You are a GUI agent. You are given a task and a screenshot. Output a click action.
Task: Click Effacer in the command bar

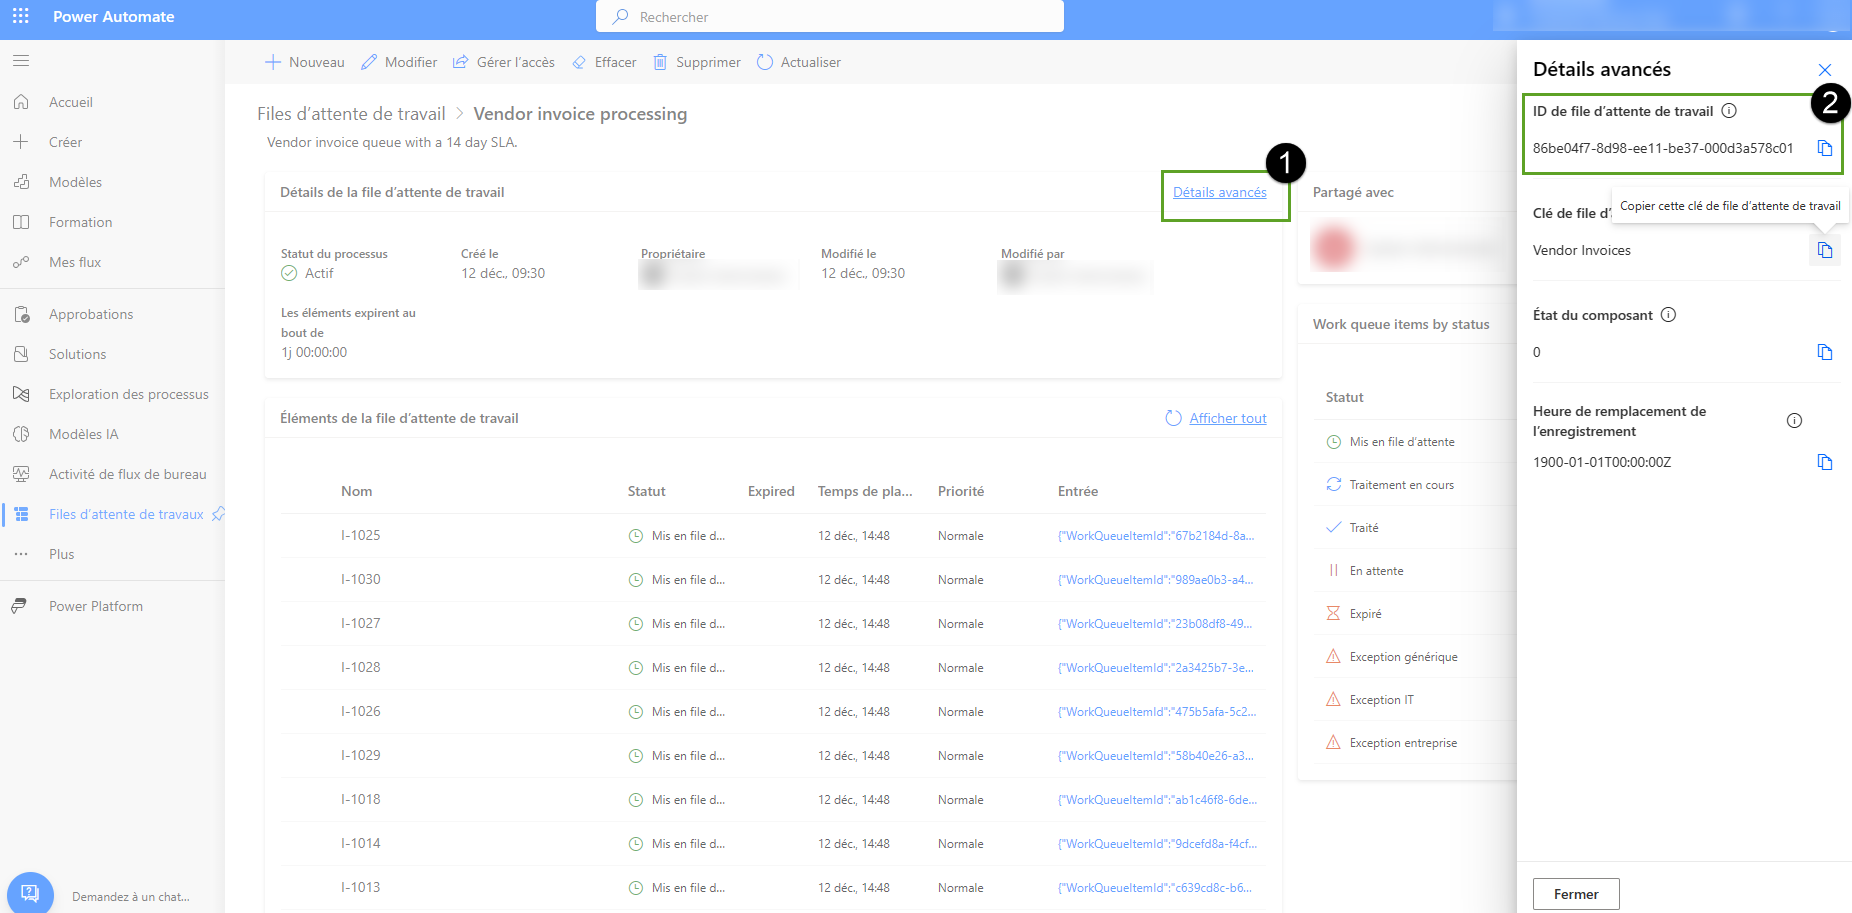[604, 62]
